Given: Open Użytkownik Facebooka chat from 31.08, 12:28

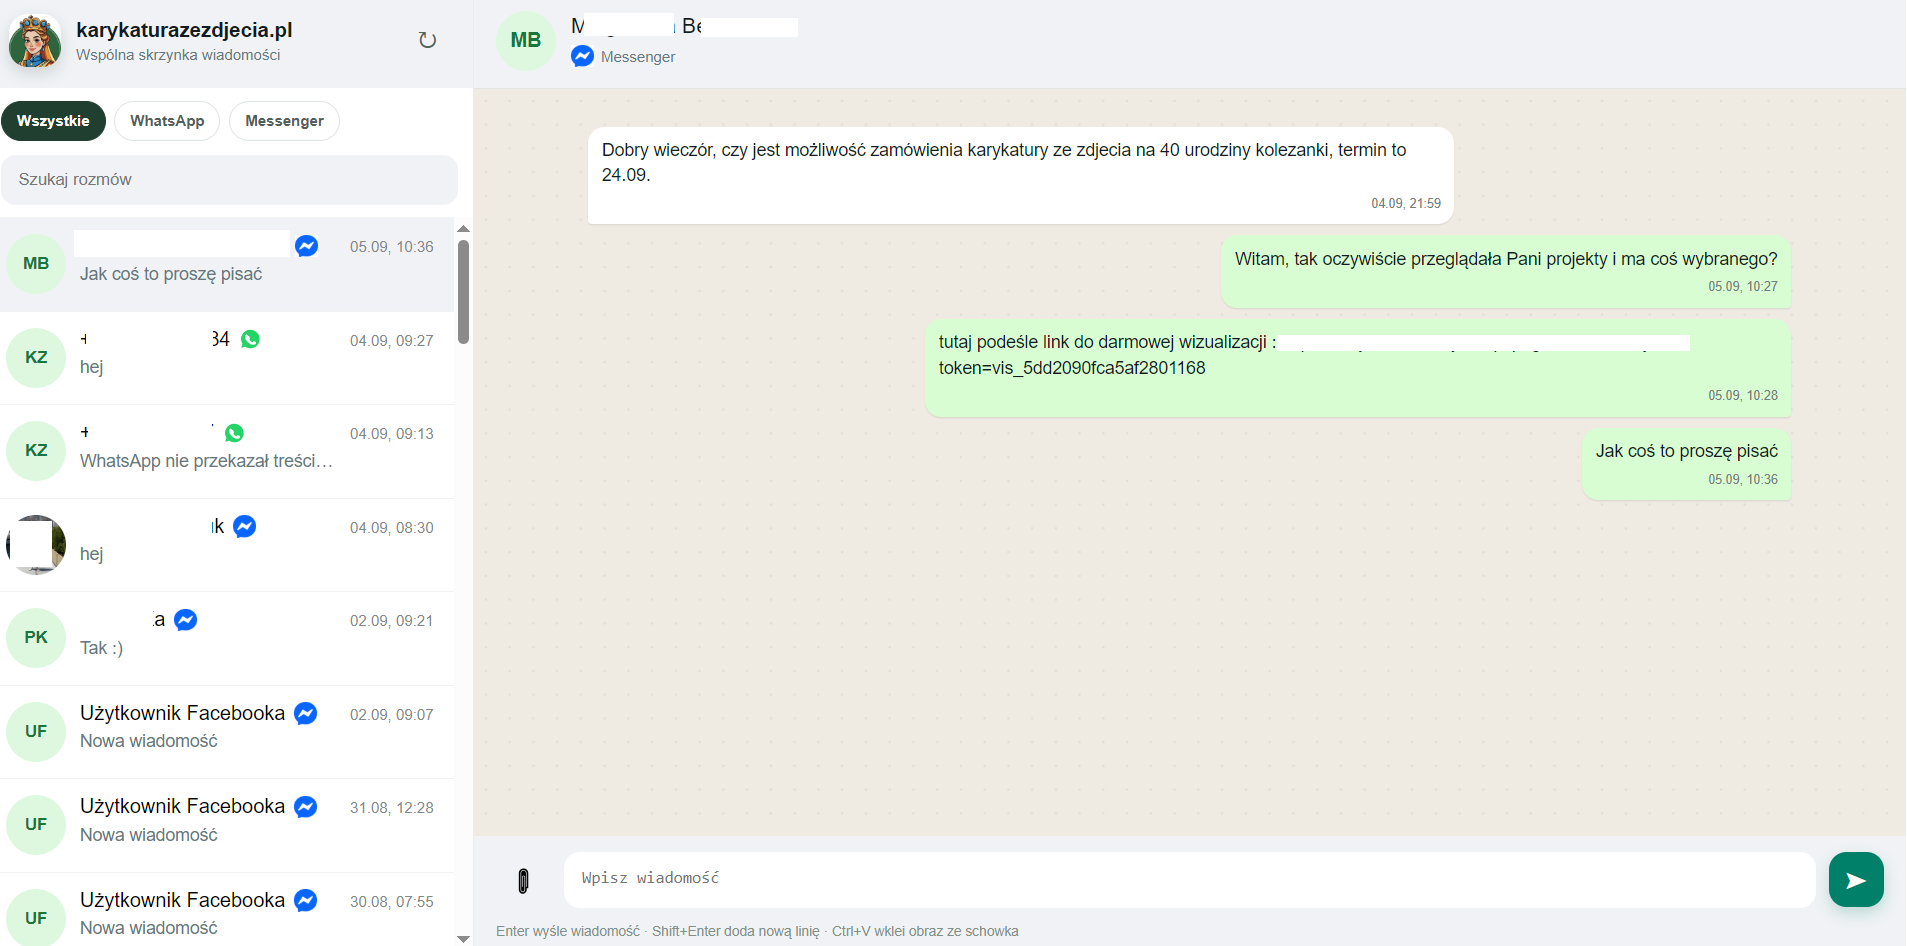Looking at the screenshot, I should point(227,825).
